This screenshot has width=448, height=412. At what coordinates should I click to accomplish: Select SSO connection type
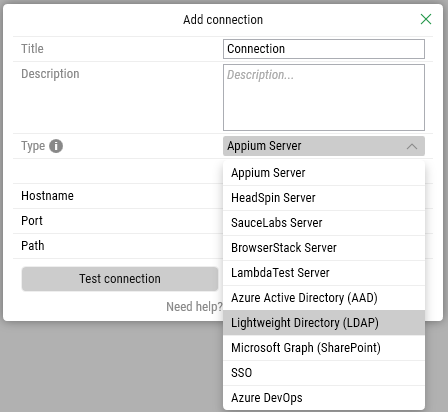[324, 373]
